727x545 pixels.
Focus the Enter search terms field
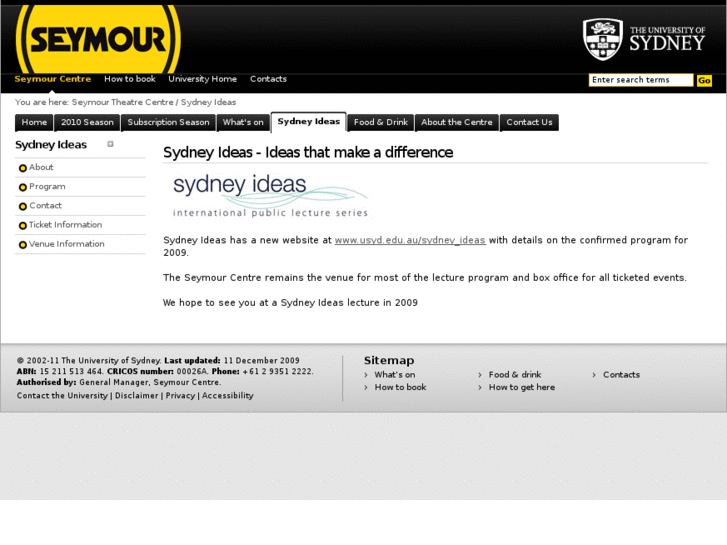(641, 80)
